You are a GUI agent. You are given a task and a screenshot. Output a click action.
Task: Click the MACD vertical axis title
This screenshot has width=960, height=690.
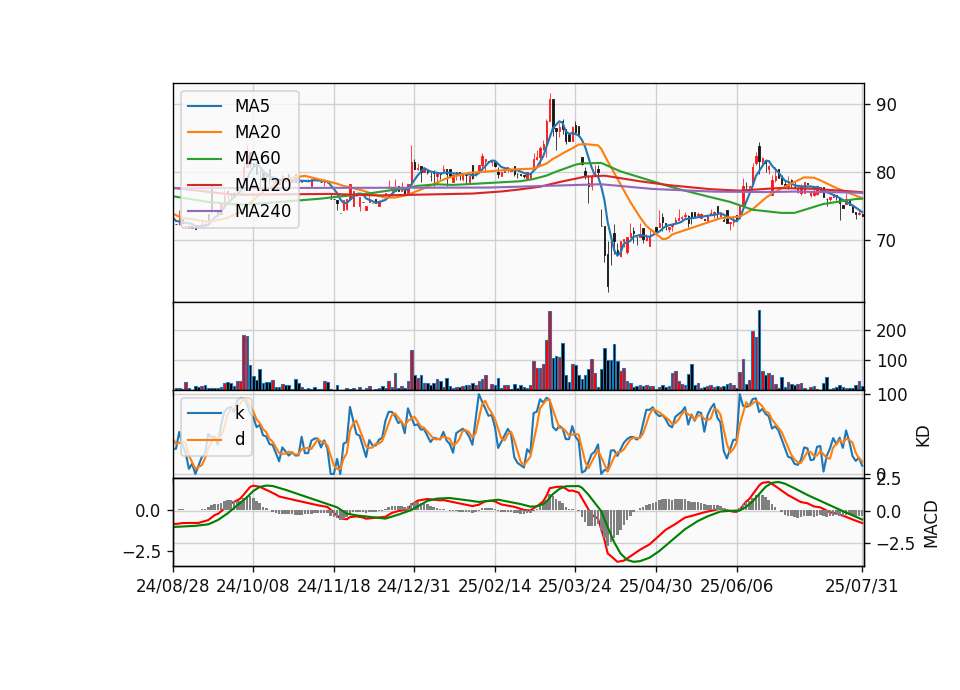coord(931,524)
